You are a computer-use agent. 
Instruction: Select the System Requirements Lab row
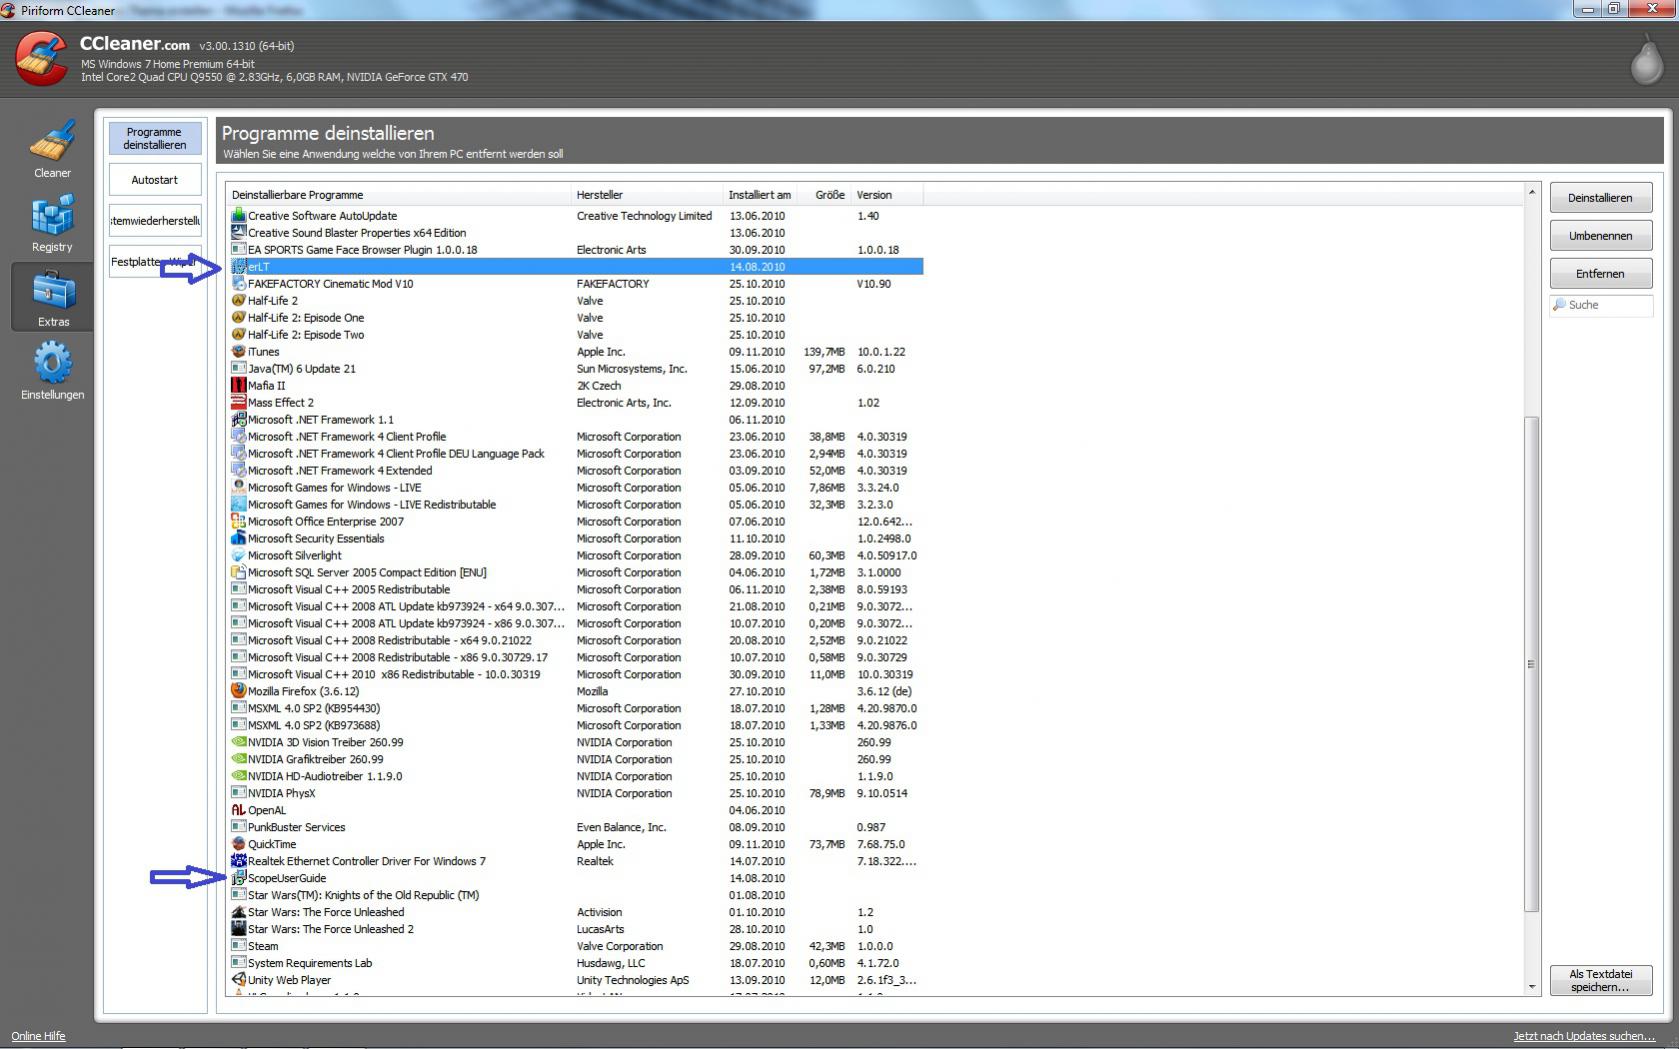[x=576, y=963]
